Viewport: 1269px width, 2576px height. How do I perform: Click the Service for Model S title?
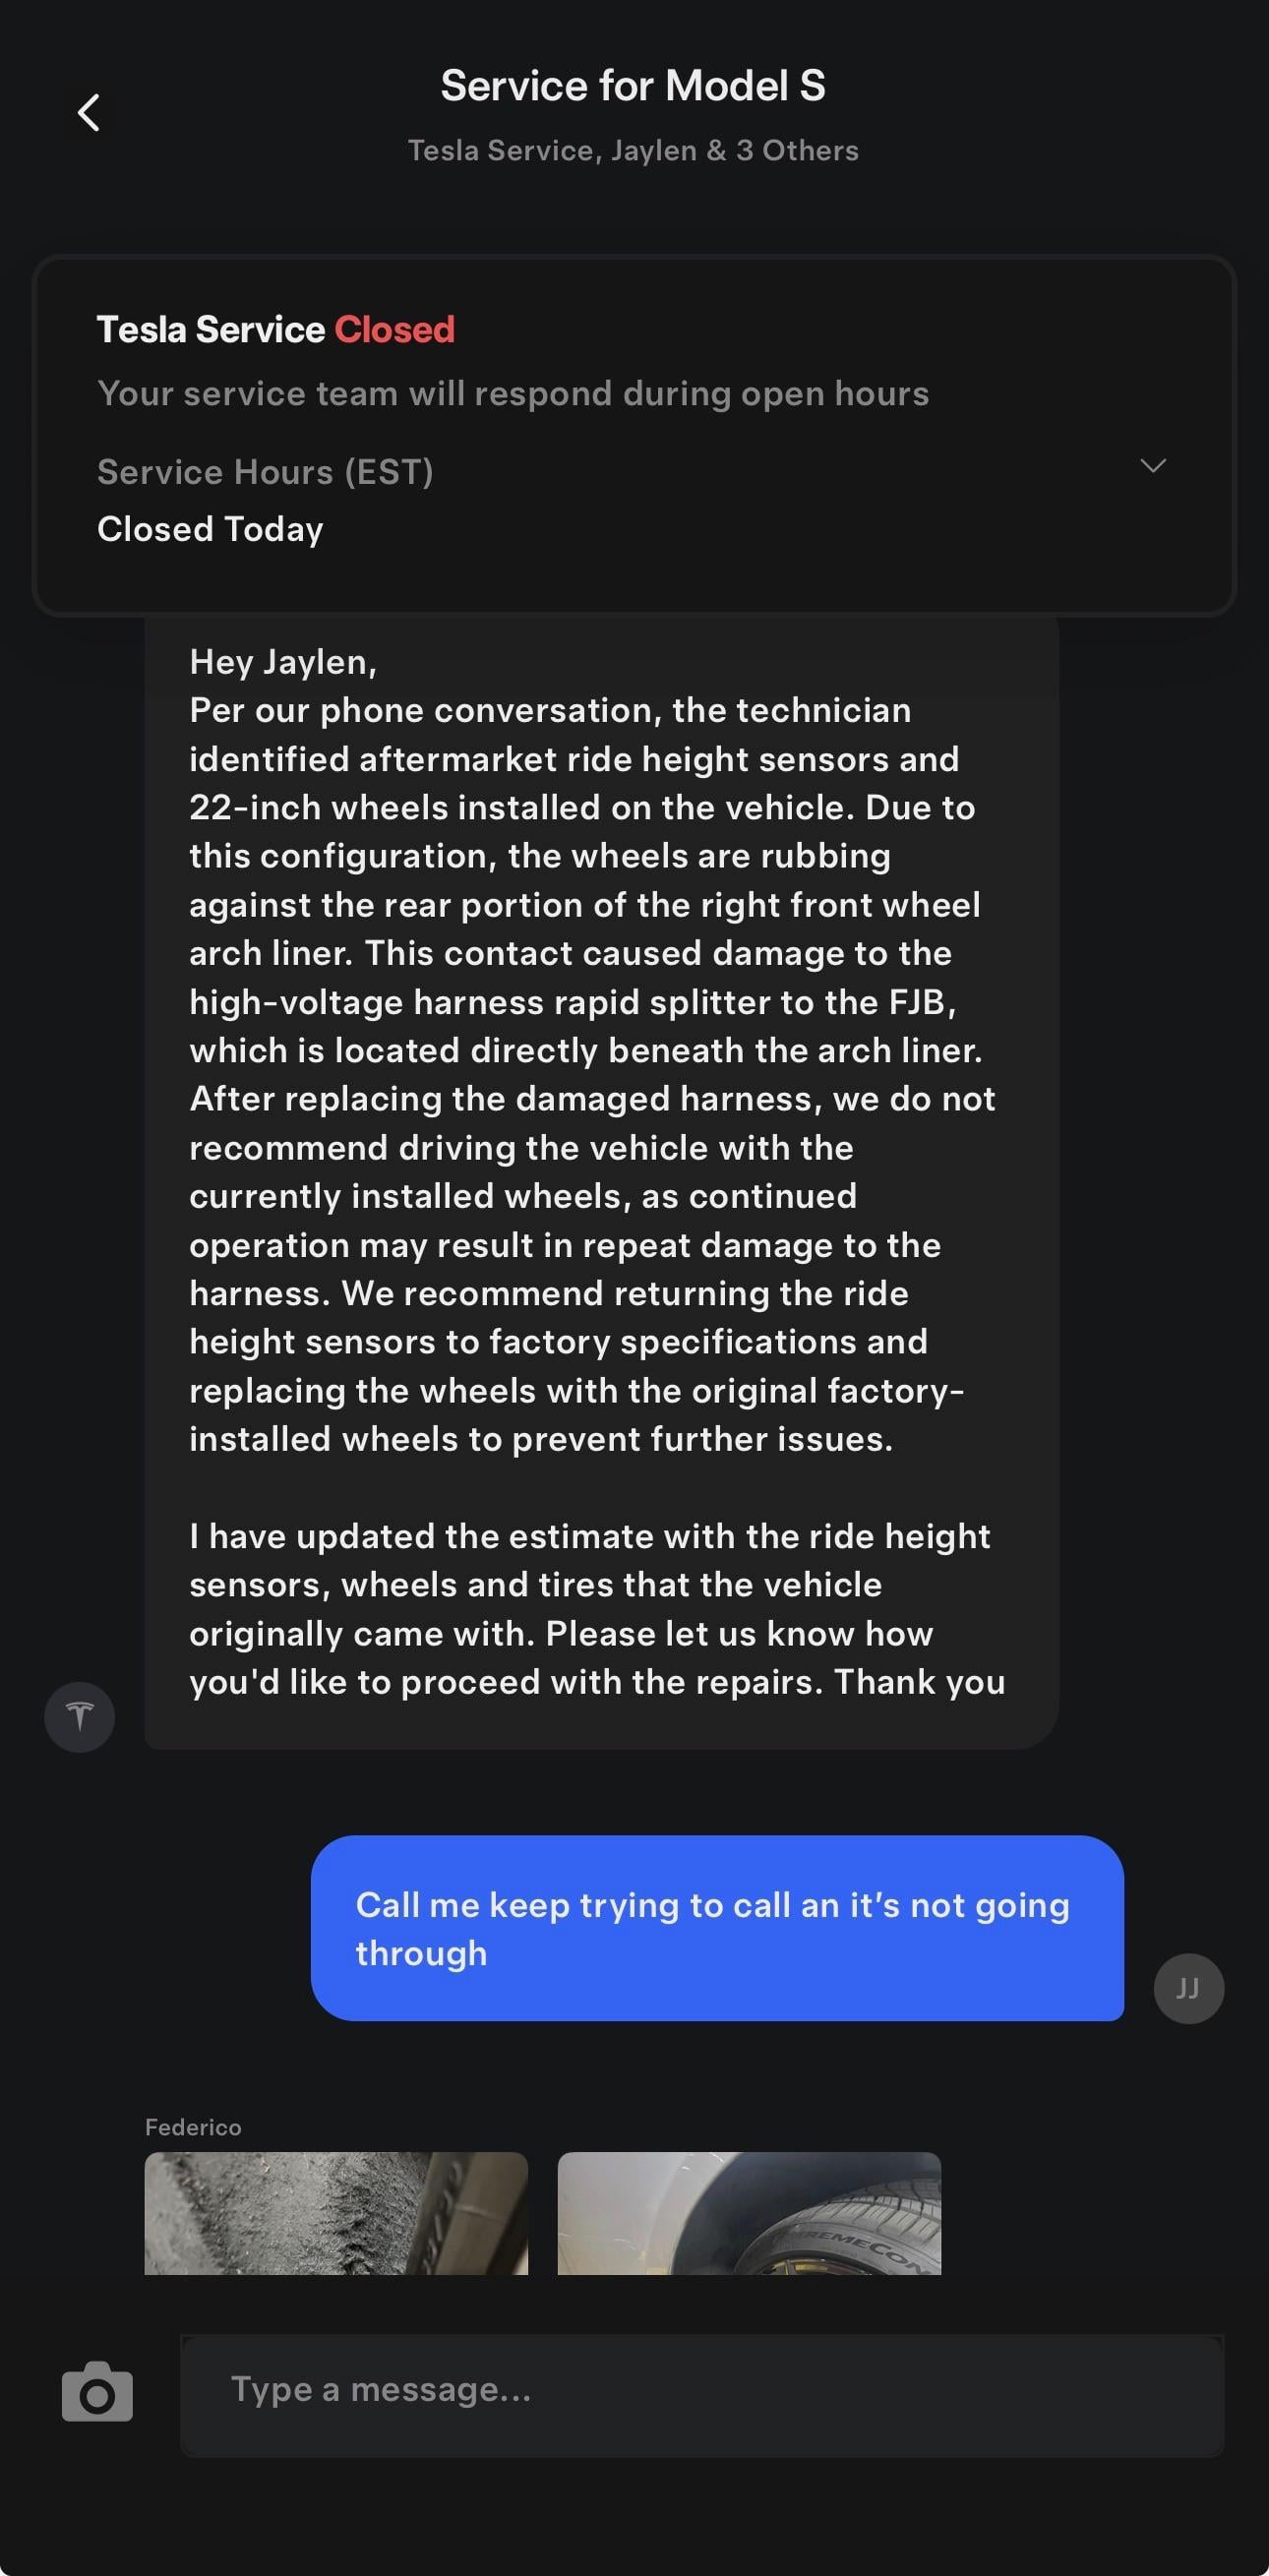point(633,86)
